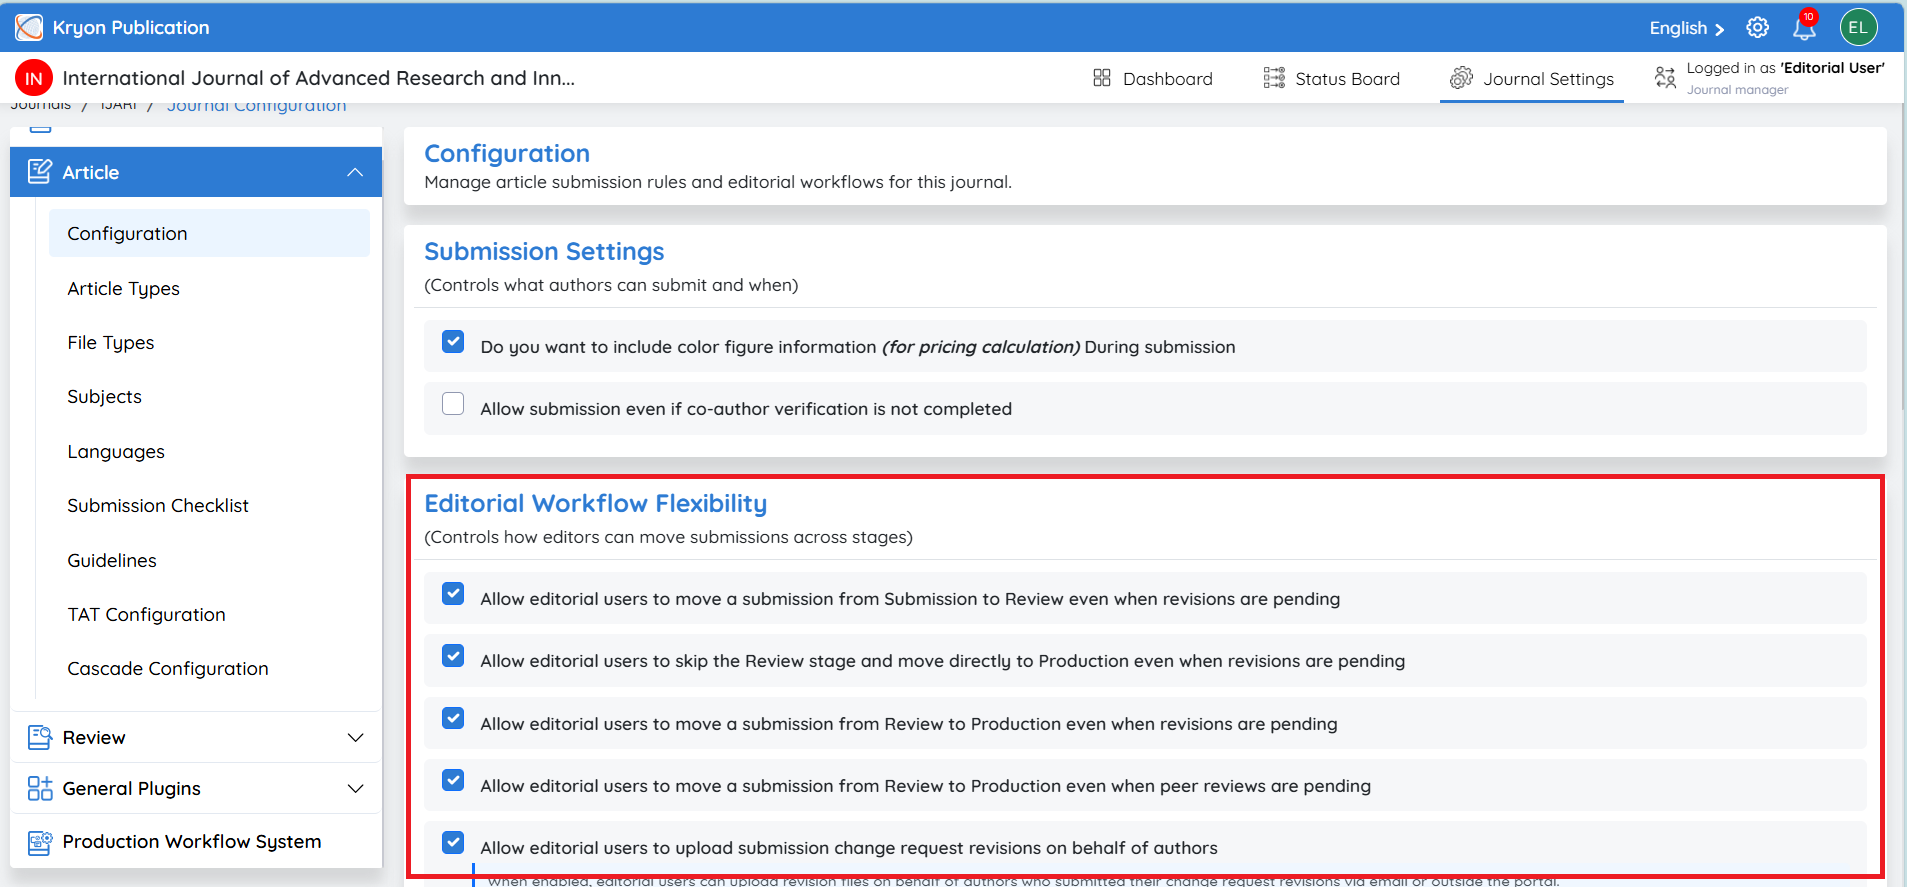Click the Journal Configuration breadcrumb link

pos(256,106)
